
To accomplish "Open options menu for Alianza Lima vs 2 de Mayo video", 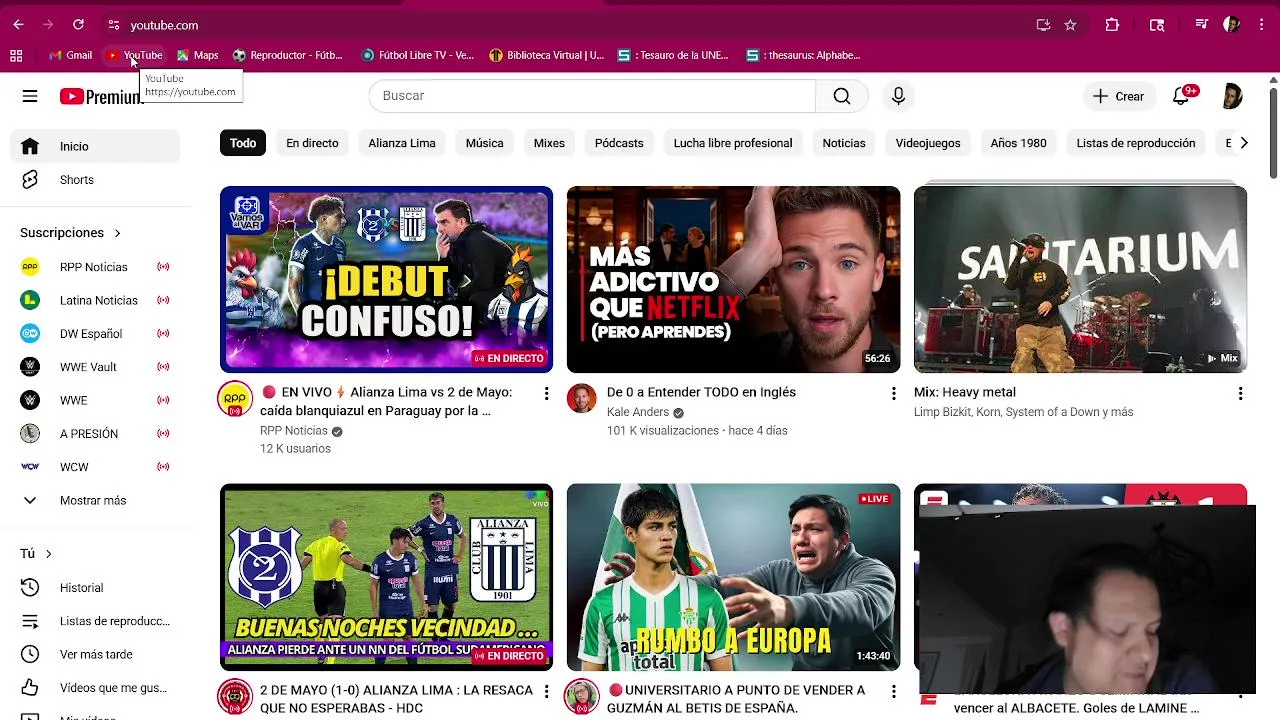I will tap(546, 394).
